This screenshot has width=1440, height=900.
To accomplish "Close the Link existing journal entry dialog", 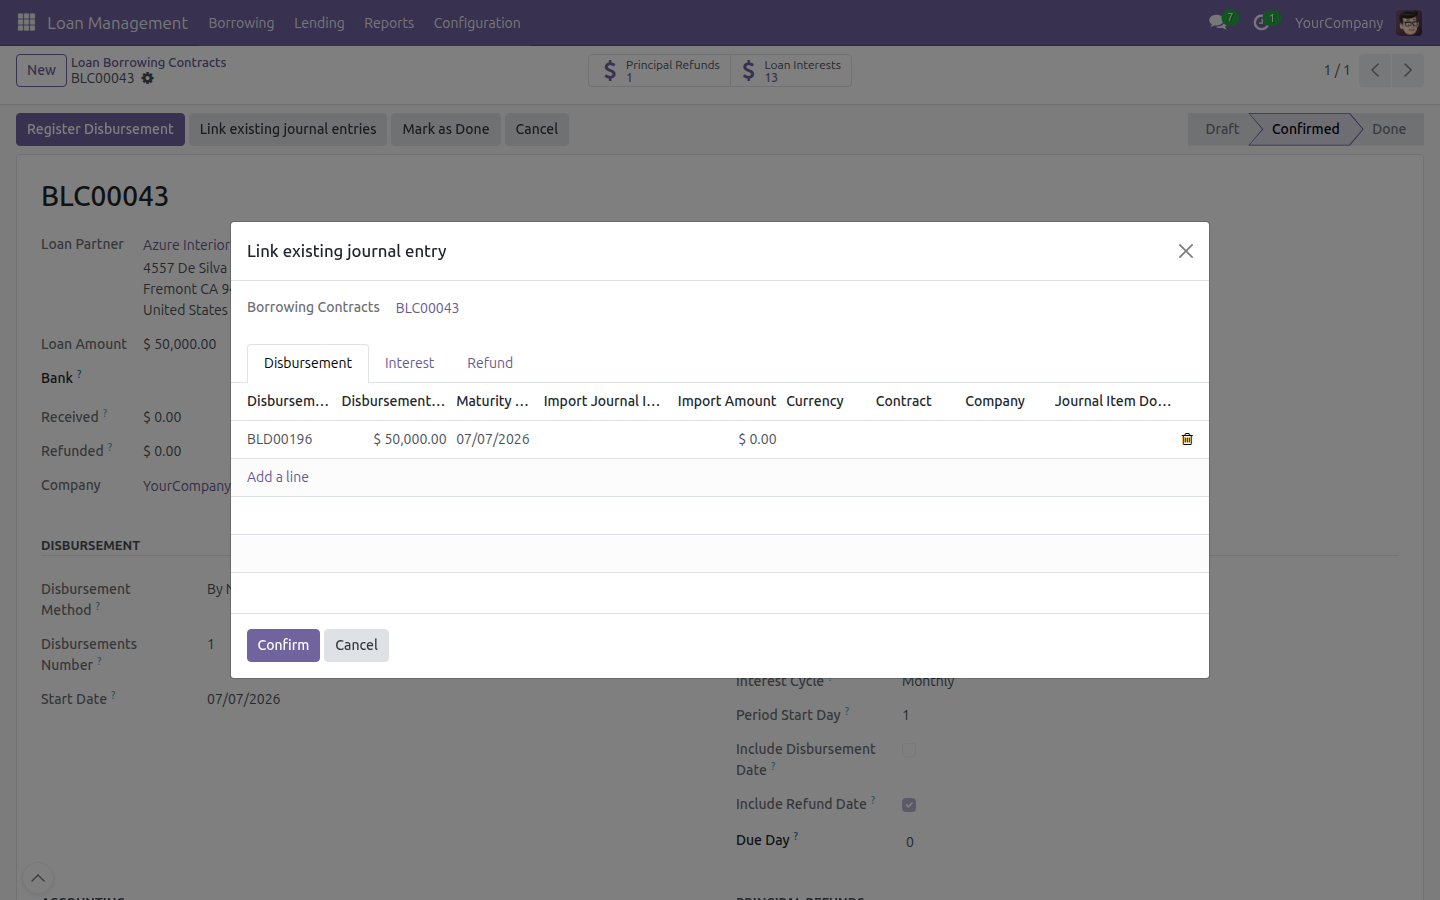I will (x=1186, y=251).
